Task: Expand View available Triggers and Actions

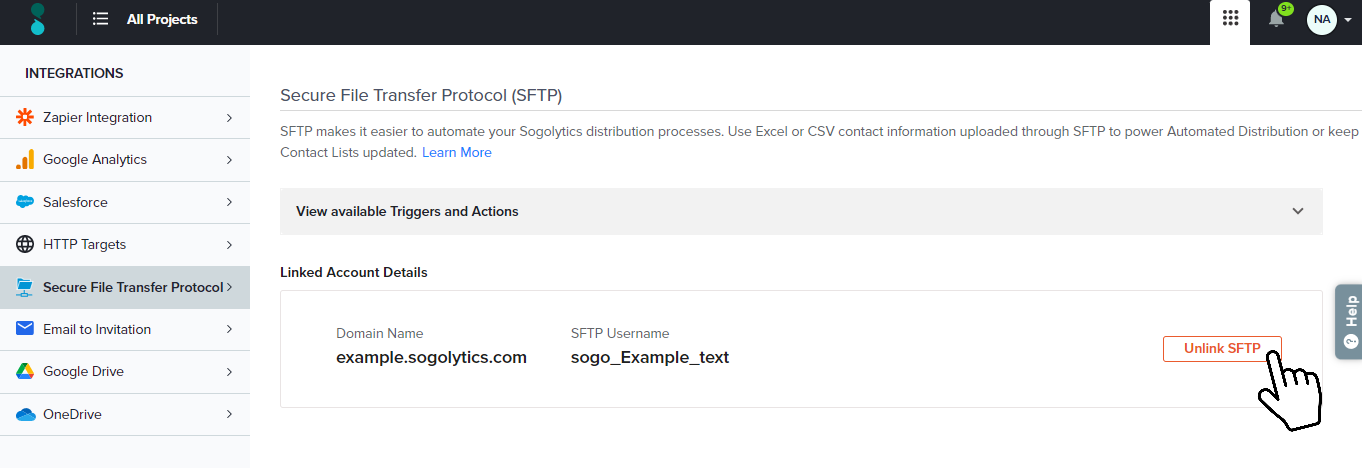Action: click(x=800, y=212)
